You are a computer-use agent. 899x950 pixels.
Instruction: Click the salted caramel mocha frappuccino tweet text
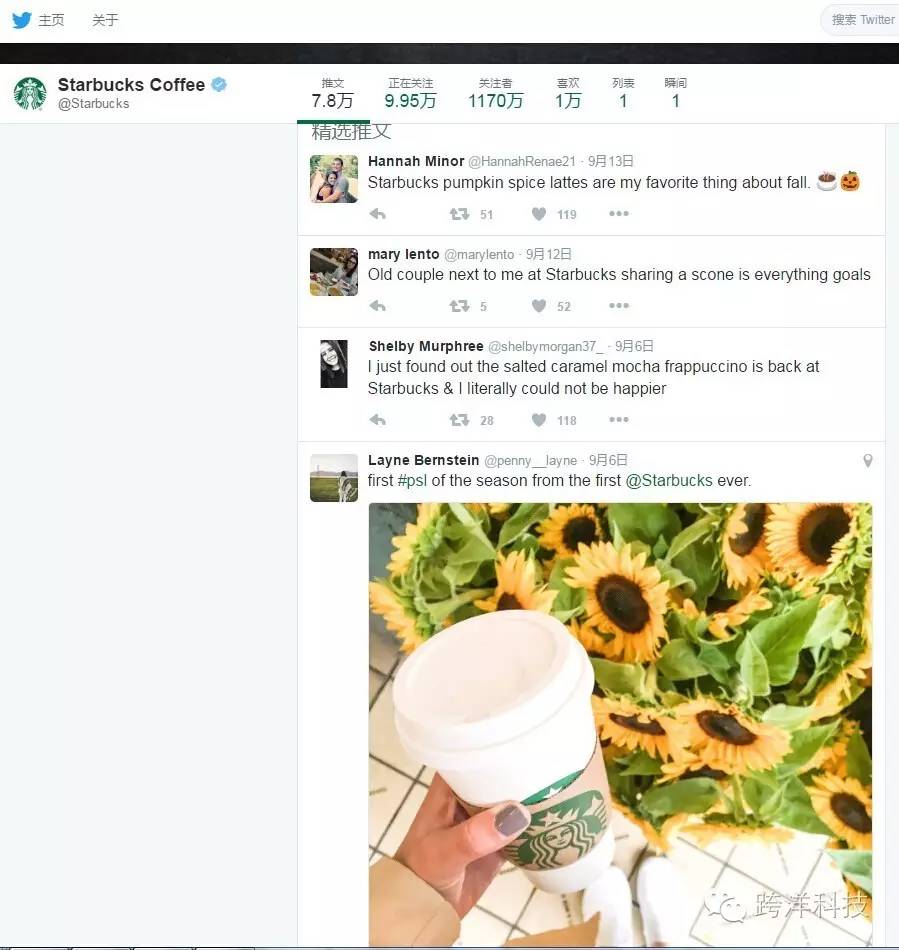[x=593, y=377]
